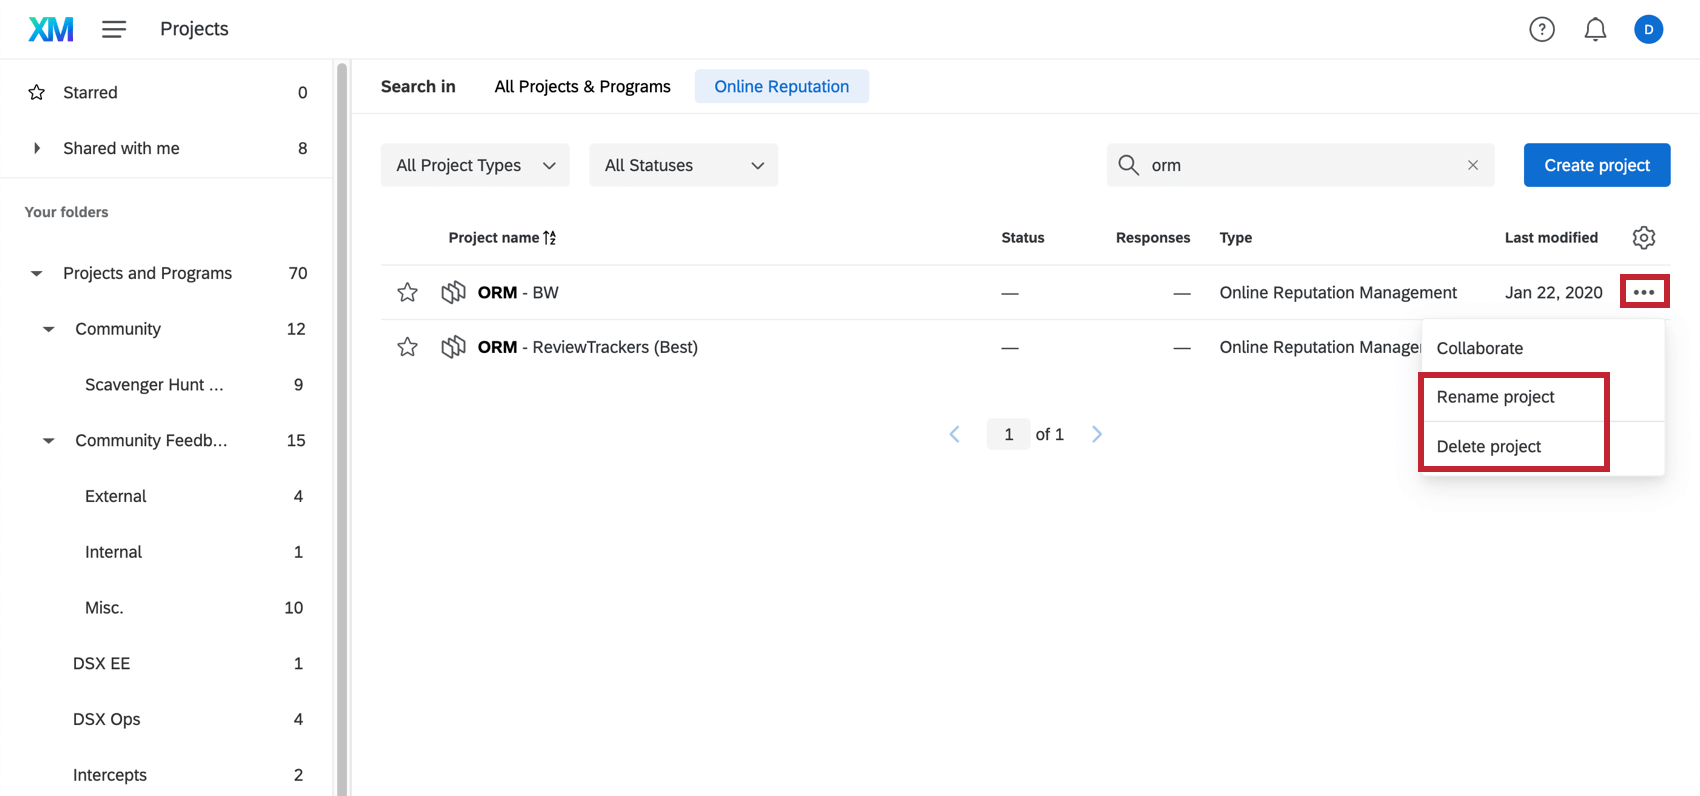The height and width of the screenshot is (796, 1700).
Task: Select Rename project from the menu
Action: click(1495, 397)
